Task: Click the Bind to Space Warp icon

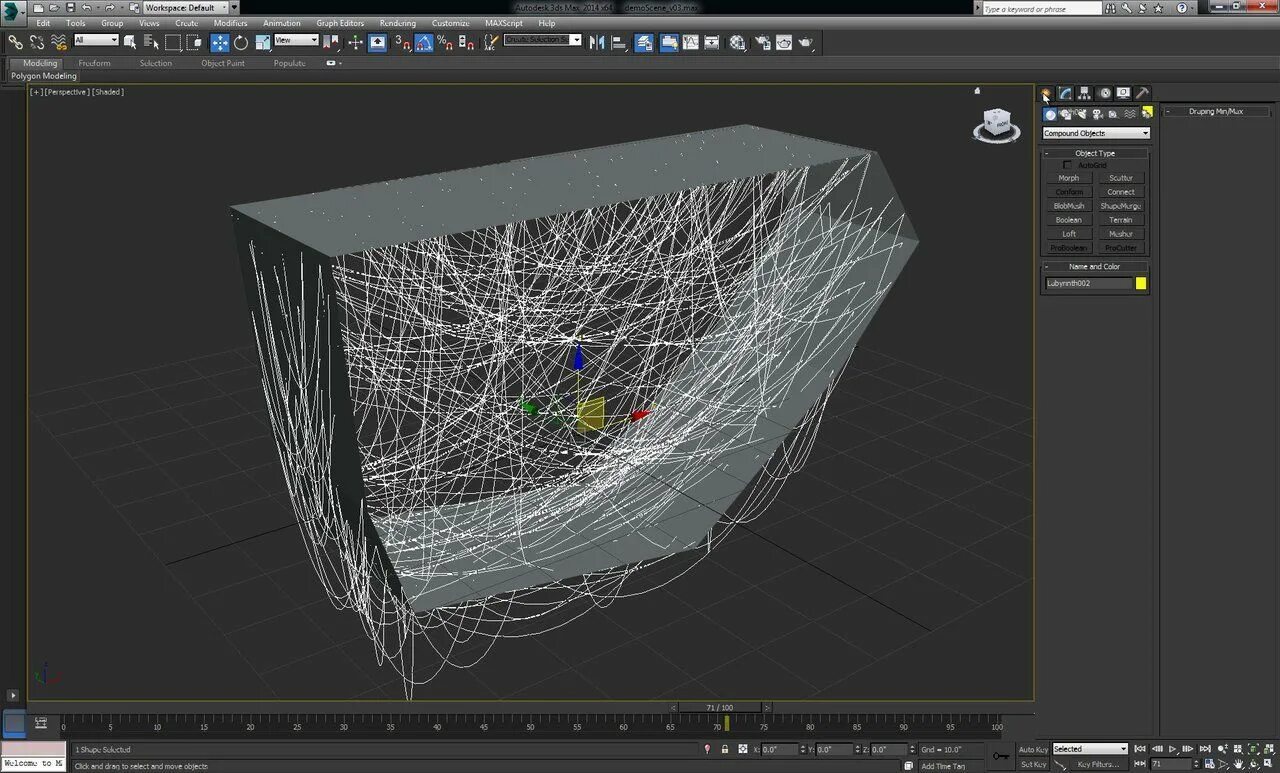Action: click(59, 42)
